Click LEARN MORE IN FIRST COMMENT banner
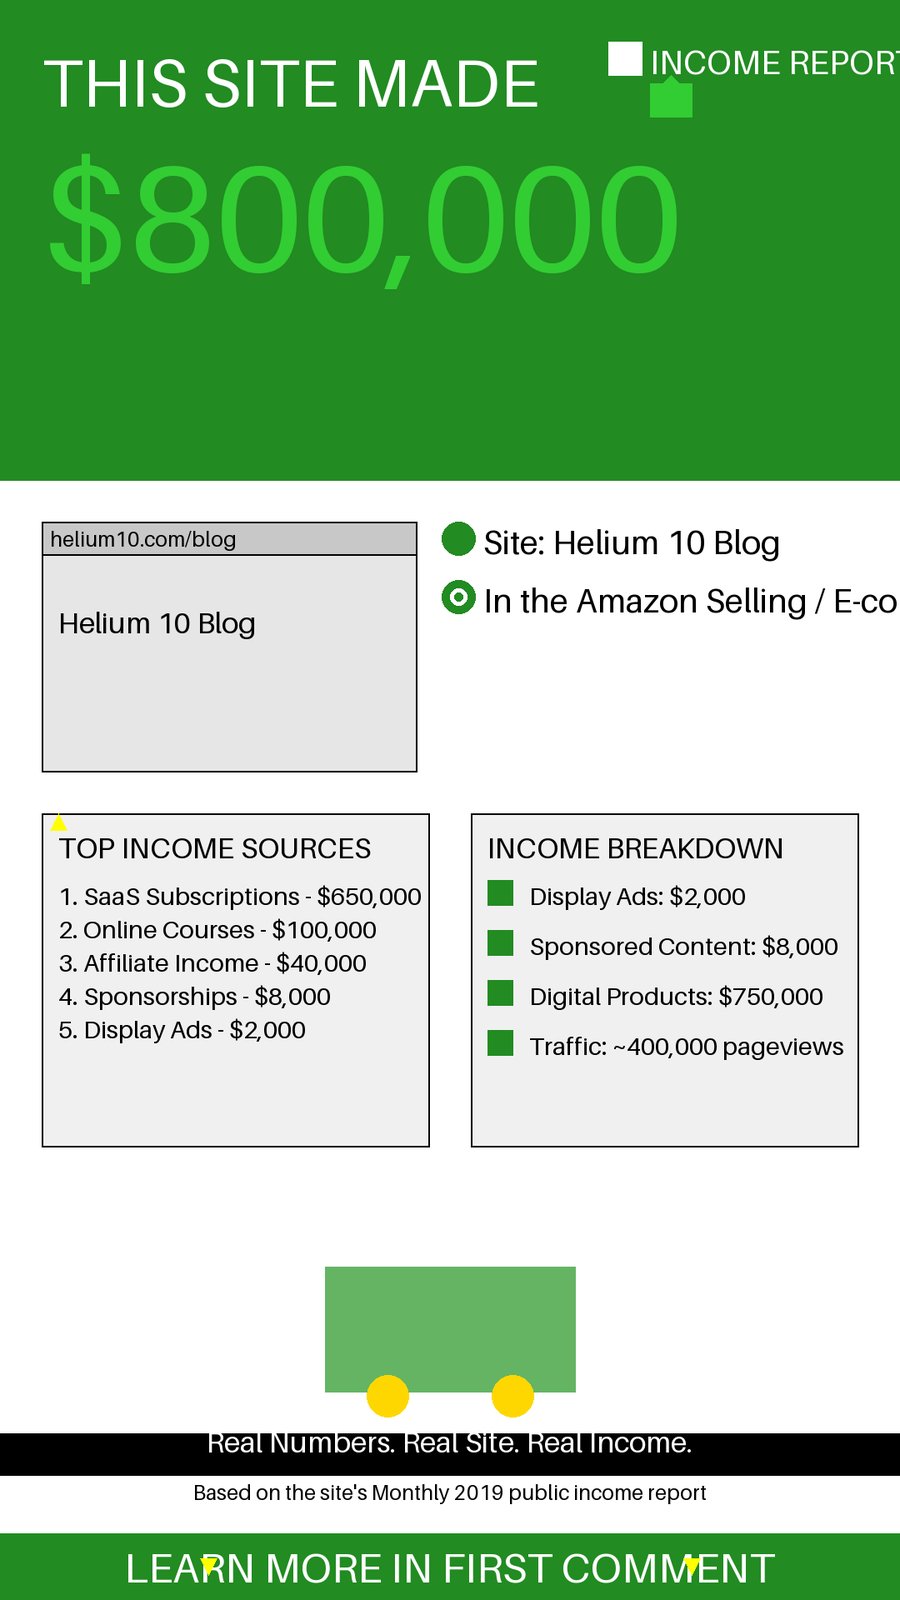The width and height of the screenshot is (900, 1600). point(450,1568)
